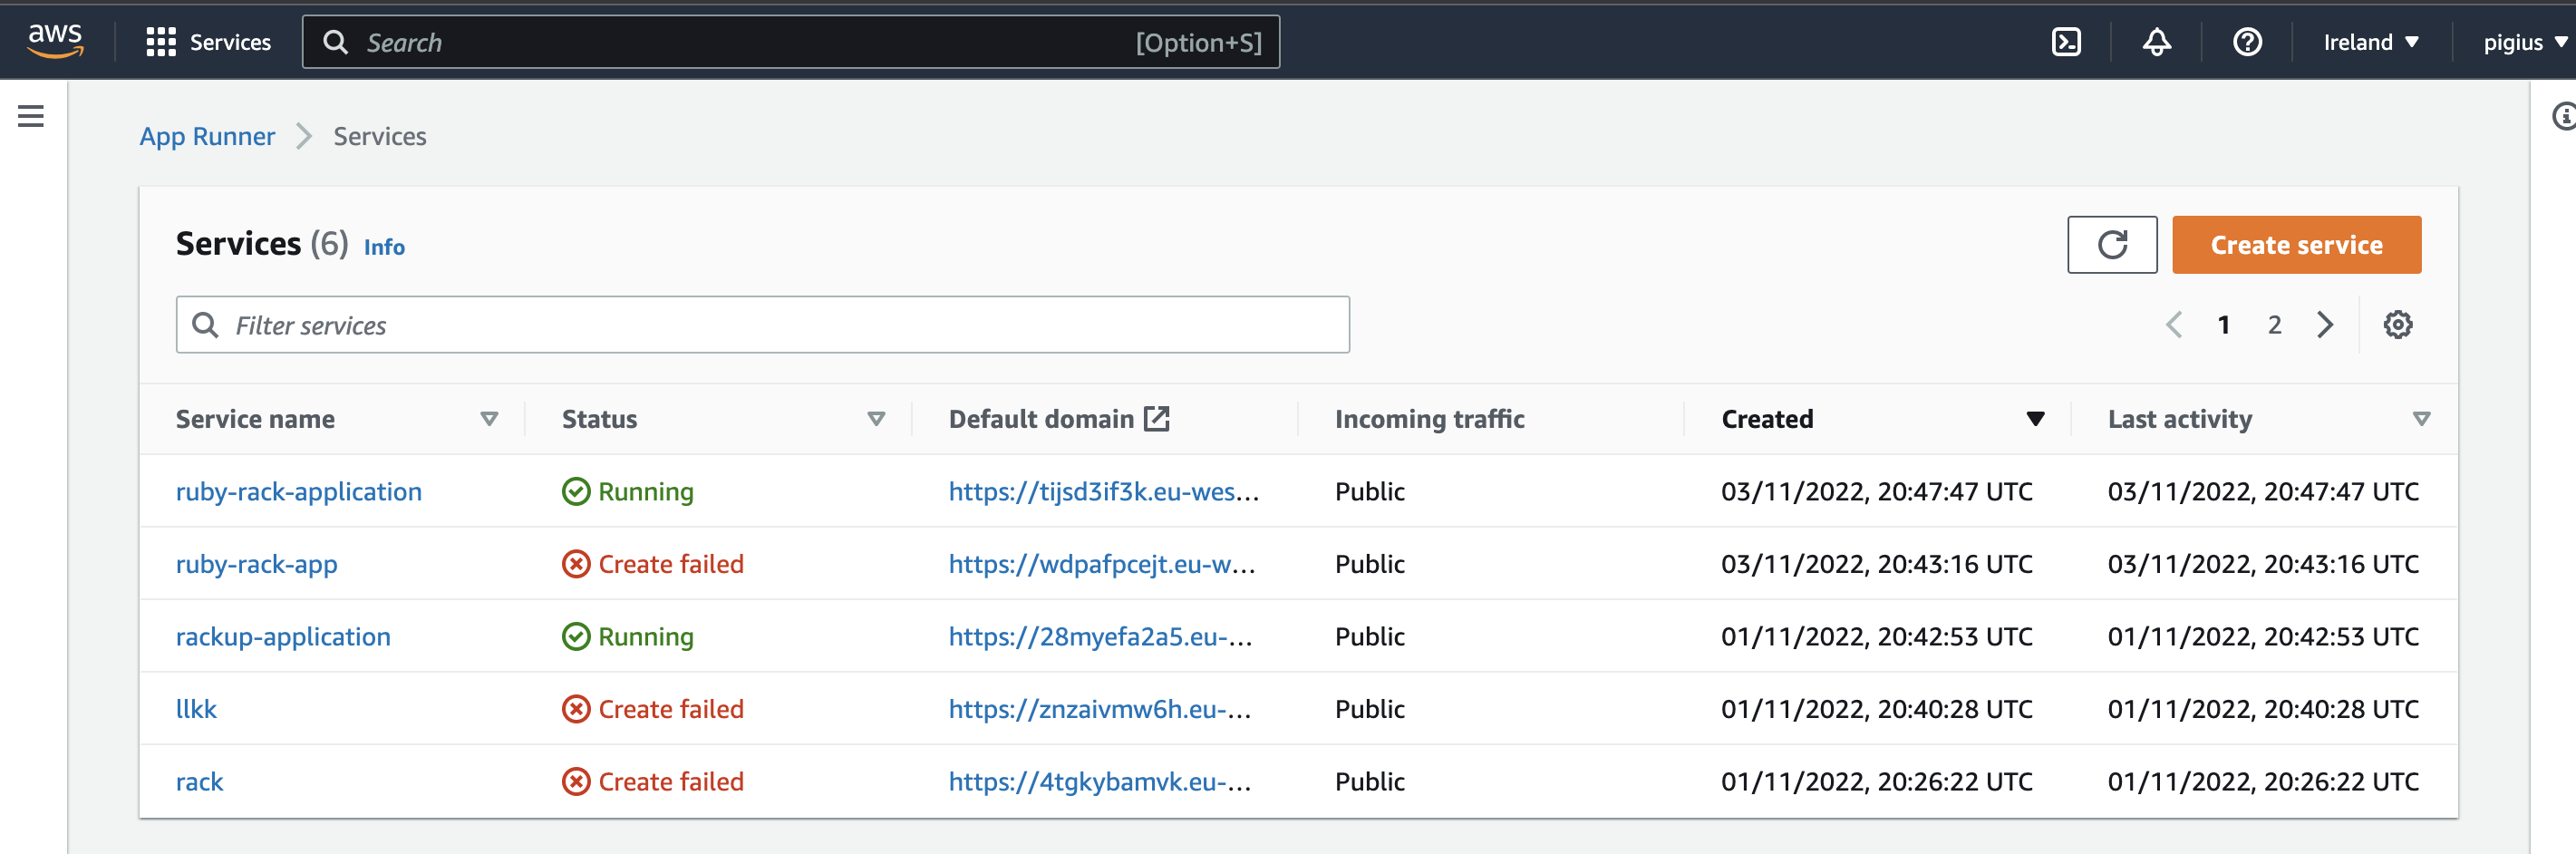Toggle the side navigation hamburger menu
2576x854 pixels.
click(31, 116)
